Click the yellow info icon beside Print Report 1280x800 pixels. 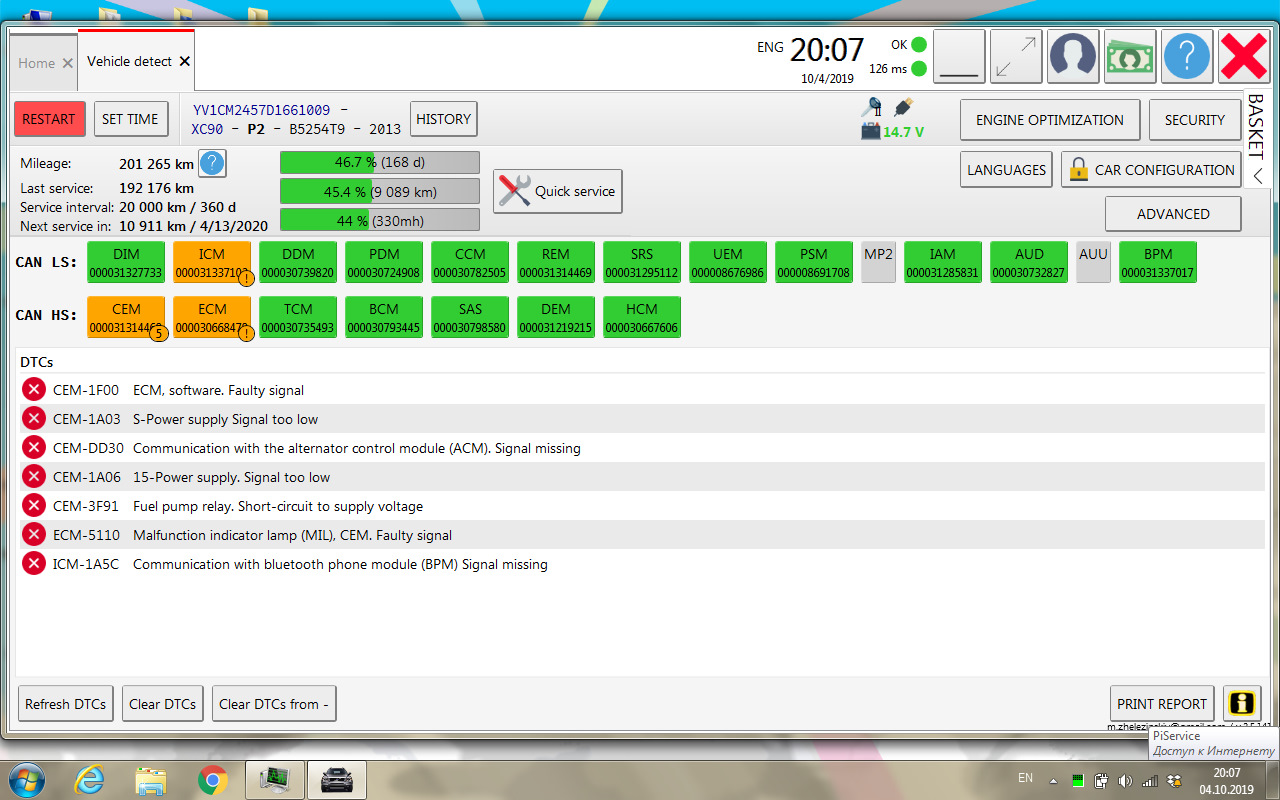click(1242, 703)
